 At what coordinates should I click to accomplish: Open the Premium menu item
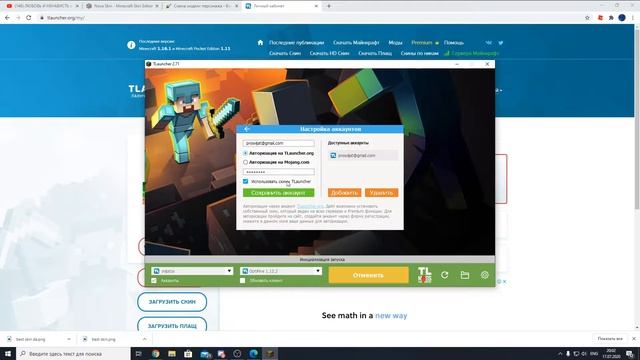(422, 42)
